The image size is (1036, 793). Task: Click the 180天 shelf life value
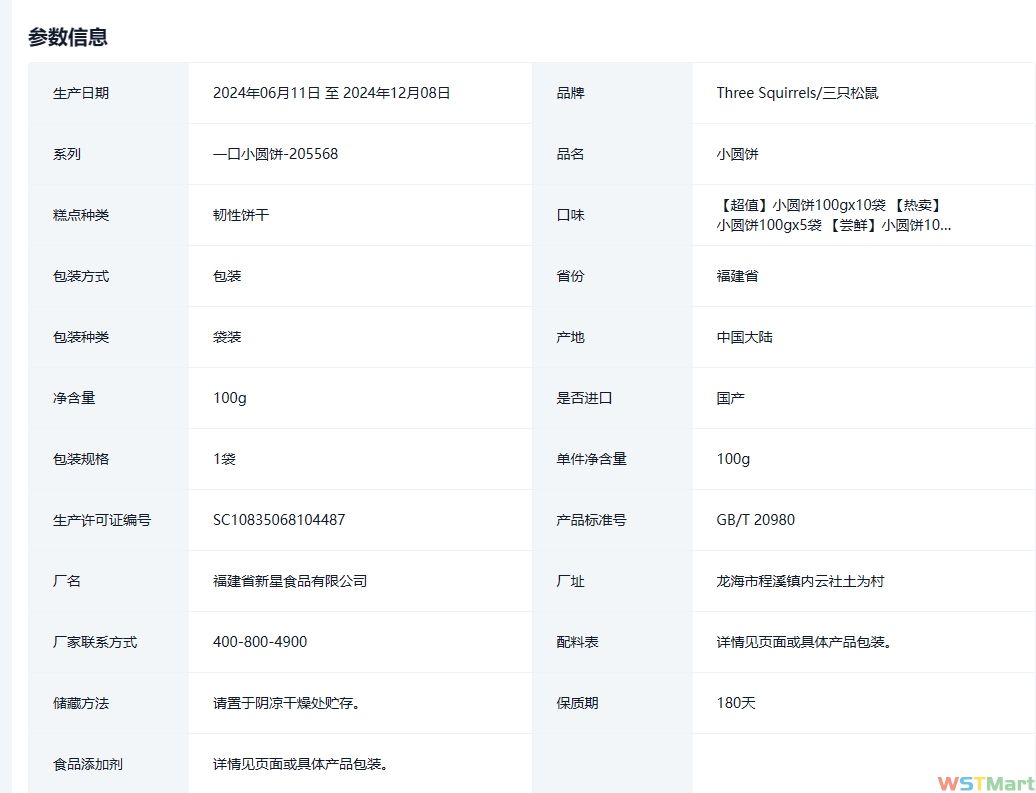[x=736, y=703]
